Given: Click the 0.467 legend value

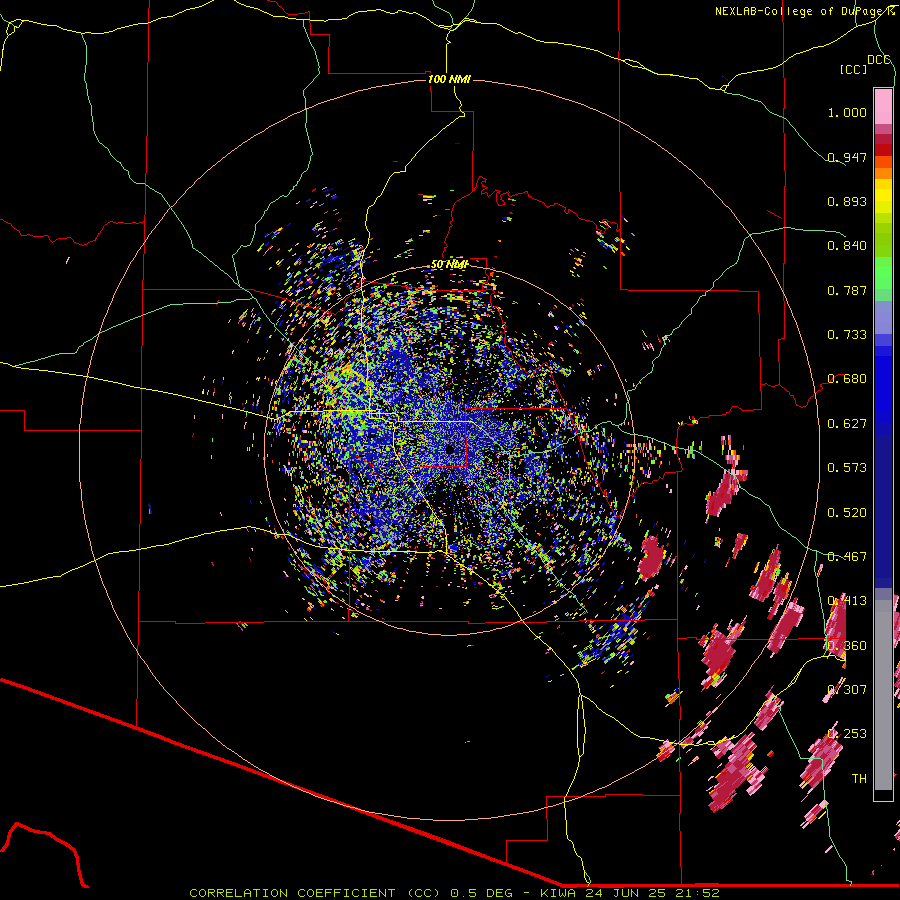Looking at the screenshot, I should click(847, 557).
